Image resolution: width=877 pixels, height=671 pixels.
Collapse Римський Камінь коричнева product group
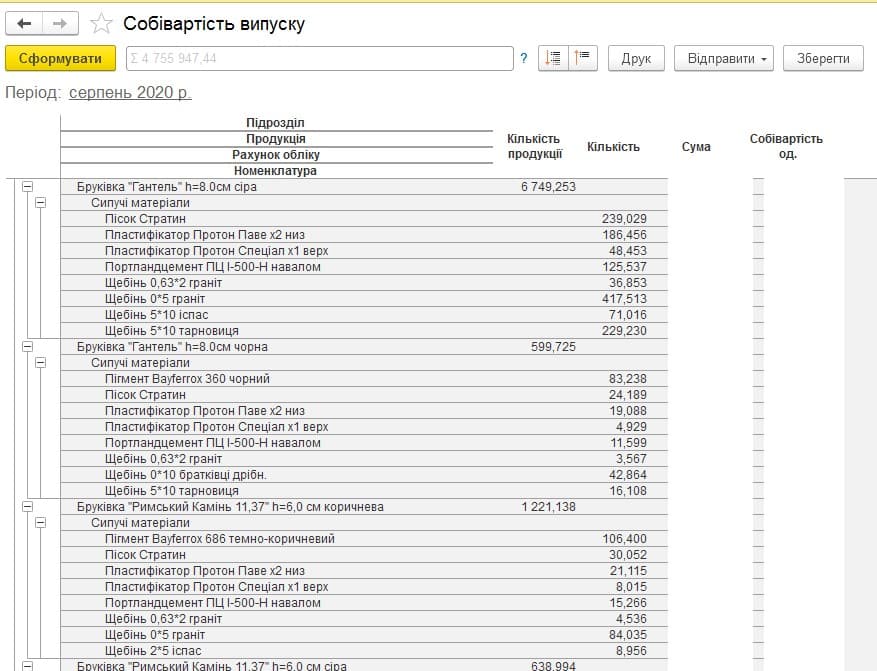click(27, 507)
